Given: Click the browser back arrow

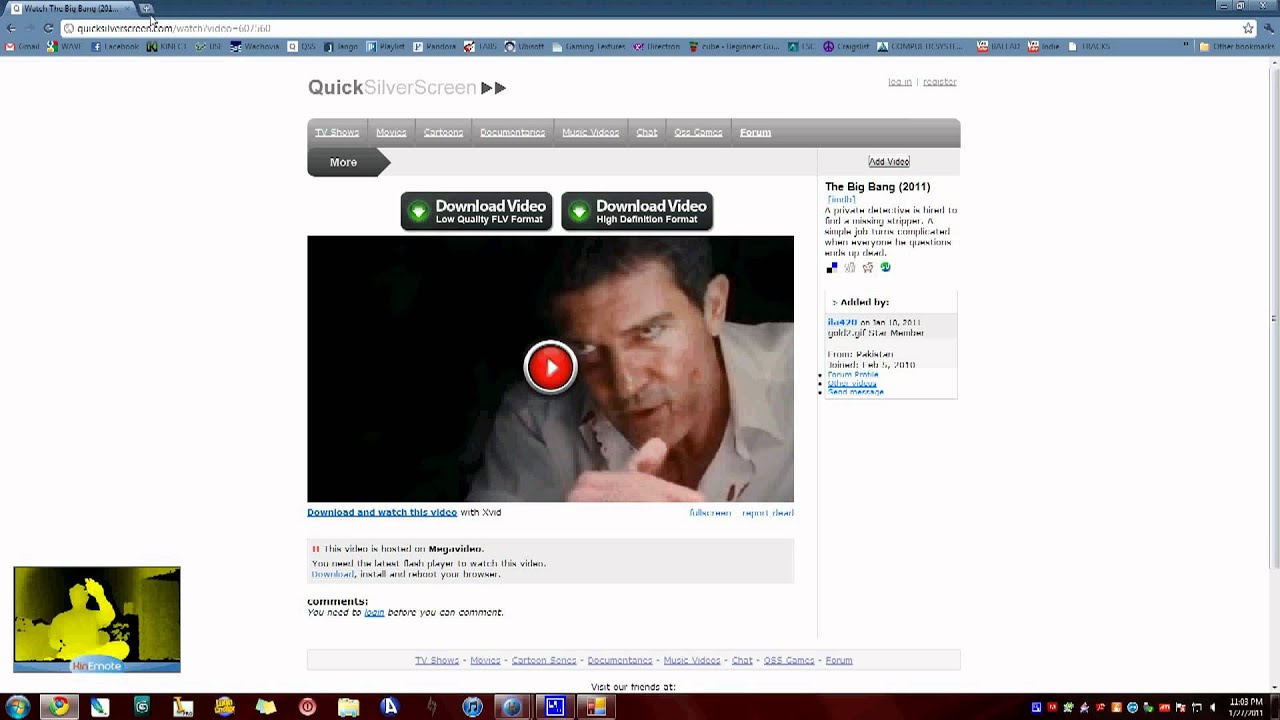Looking at the screenshot, I should 10,28.
